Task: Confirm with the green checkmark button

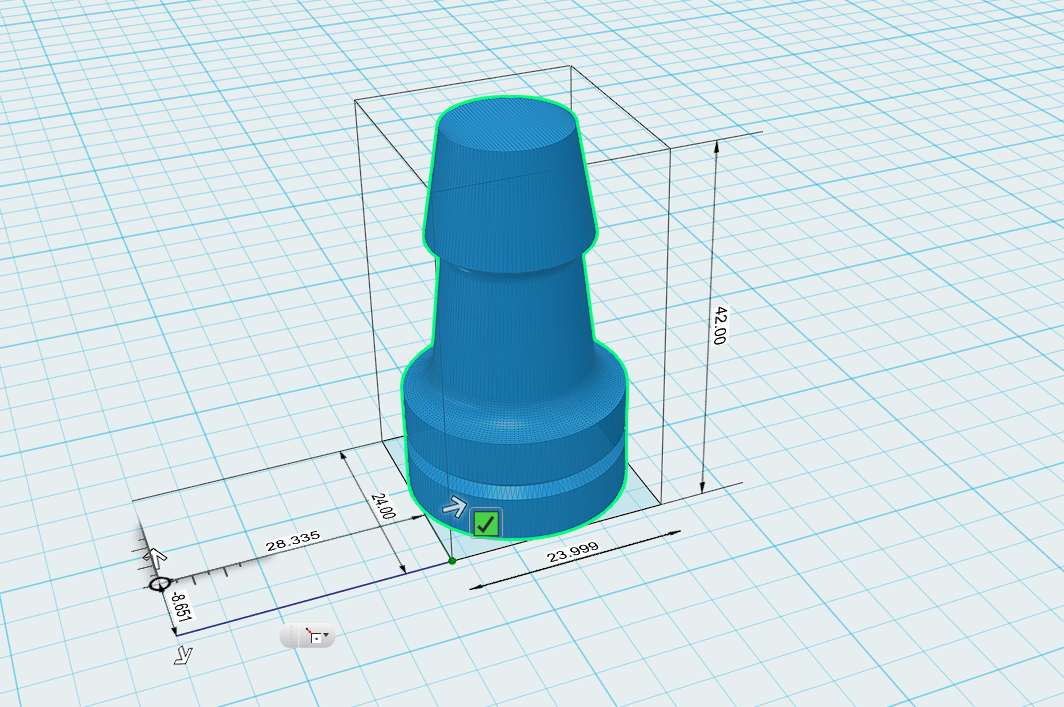Action: tap(486, 523)
